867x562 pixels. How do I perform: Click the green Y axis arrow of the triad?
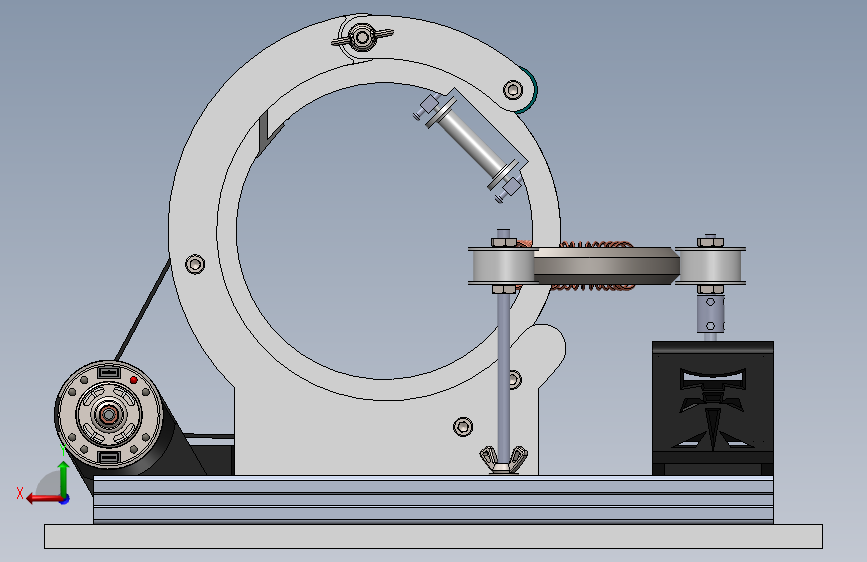click(x=63, y=477)
